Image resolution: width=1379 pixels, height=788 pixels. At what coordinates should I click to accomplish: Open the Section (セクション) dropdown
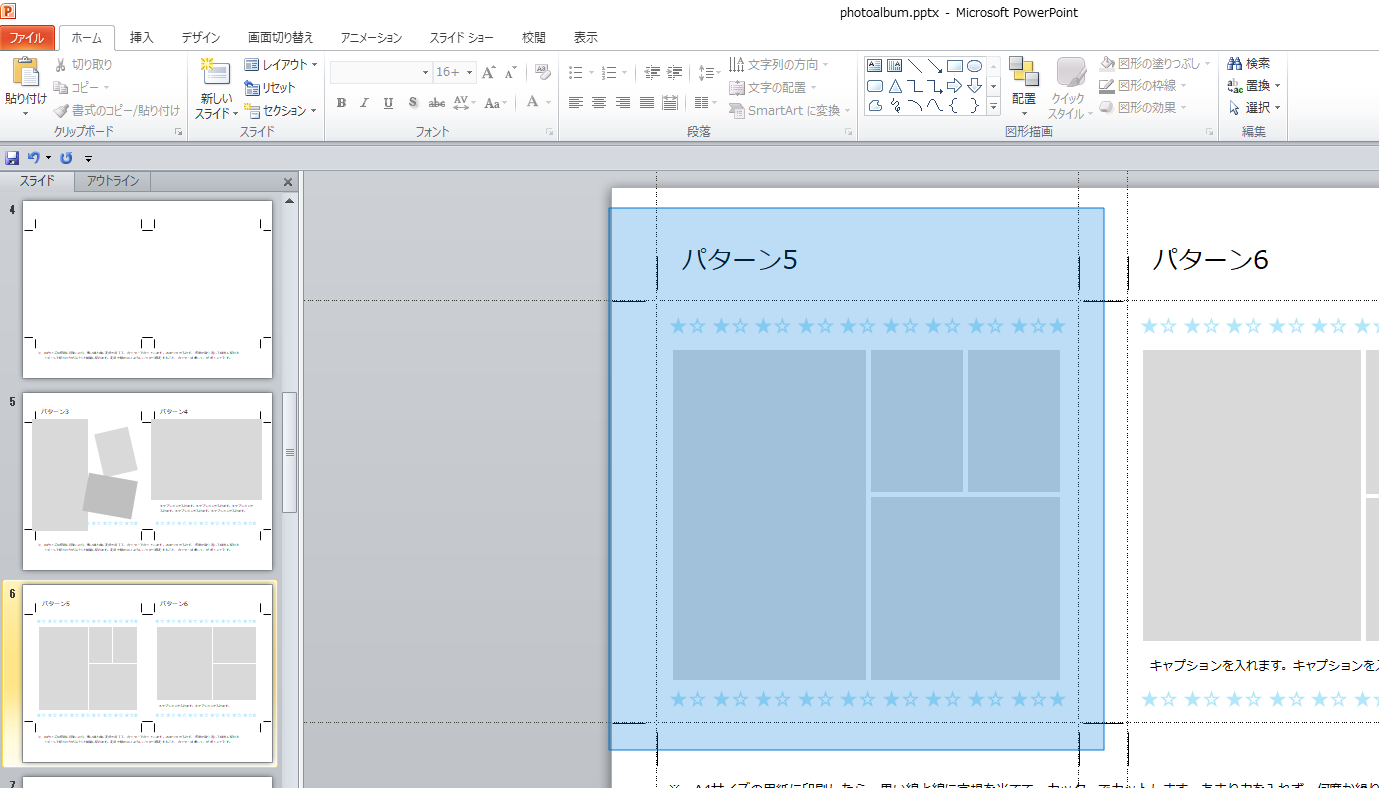[280, 111]
